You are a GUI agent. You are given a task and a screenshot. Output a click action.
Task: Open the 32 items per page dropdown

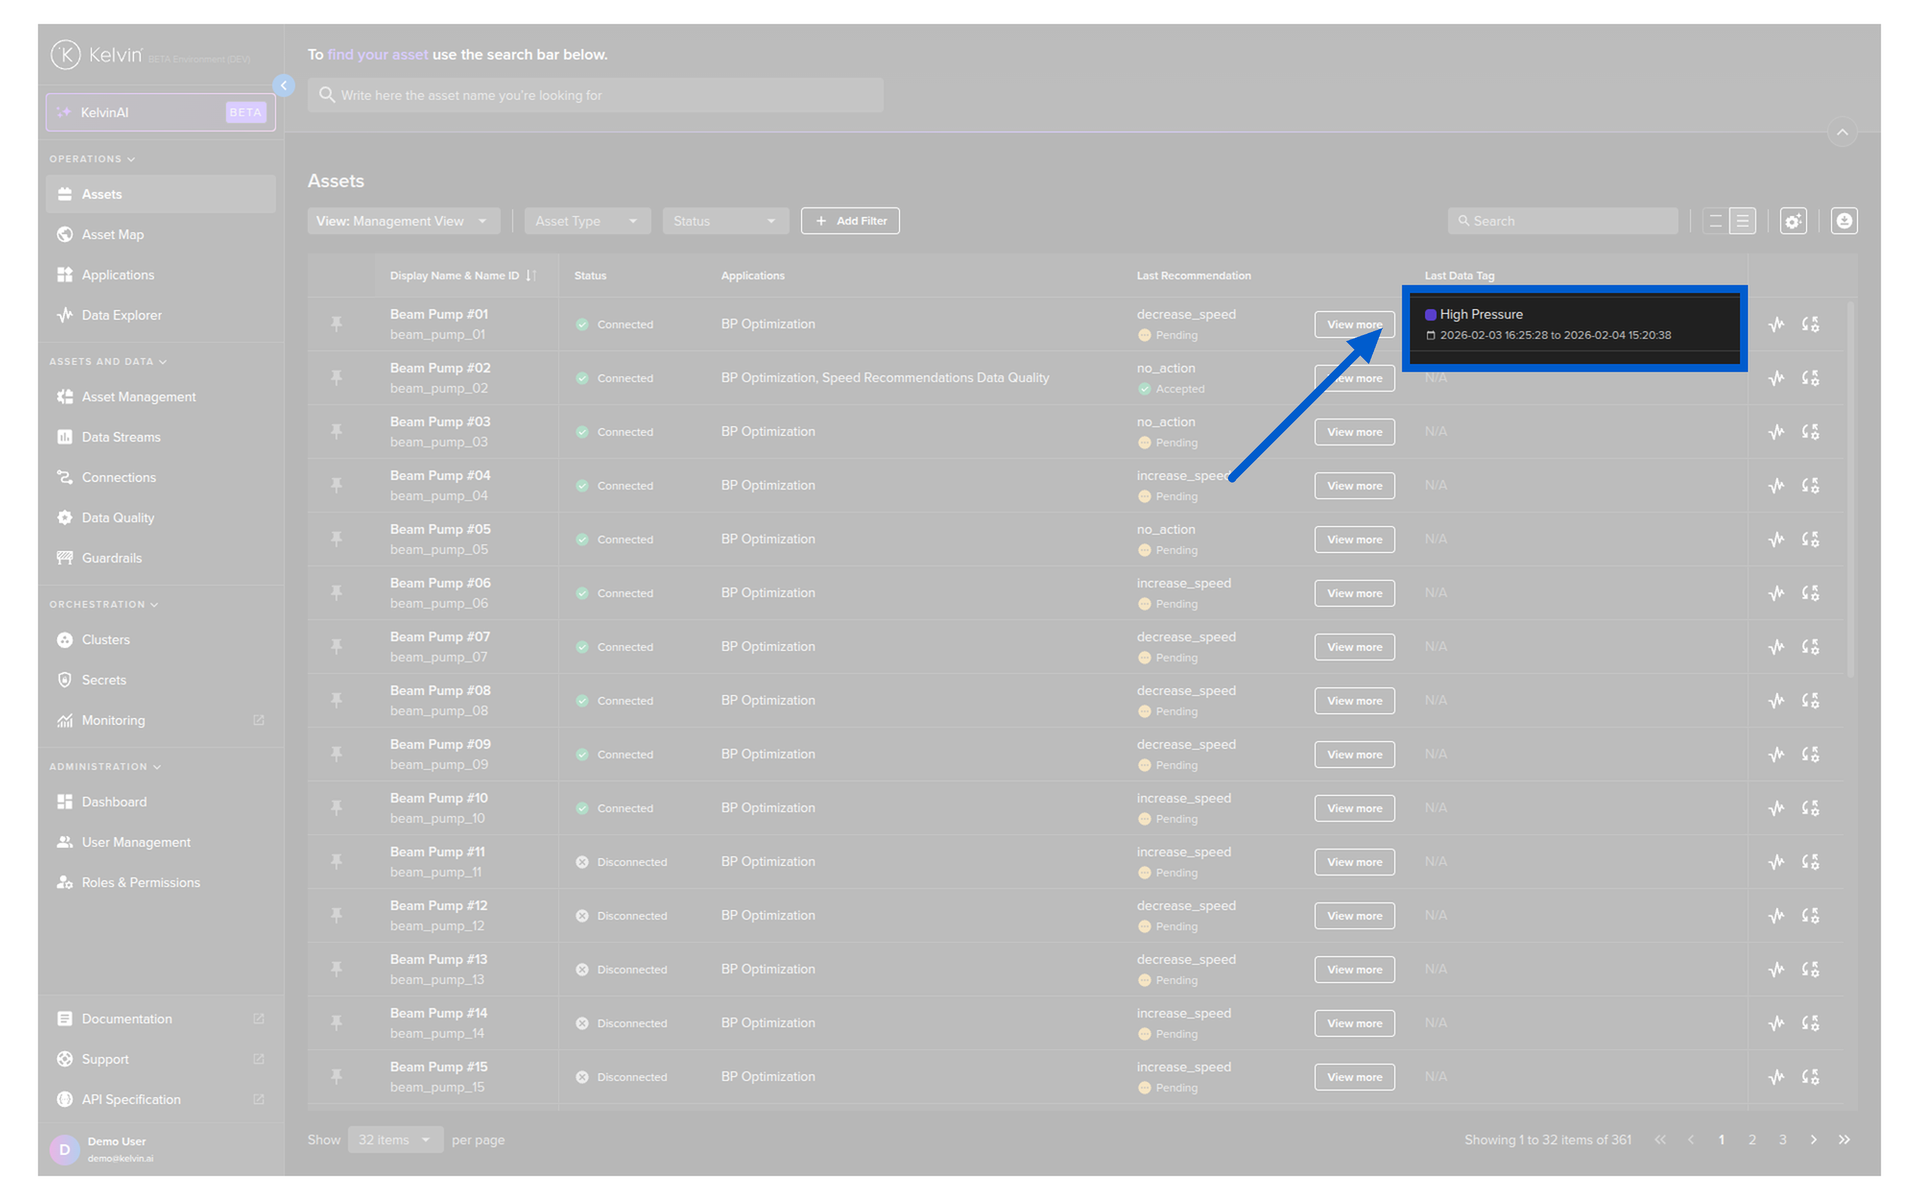395,1140
